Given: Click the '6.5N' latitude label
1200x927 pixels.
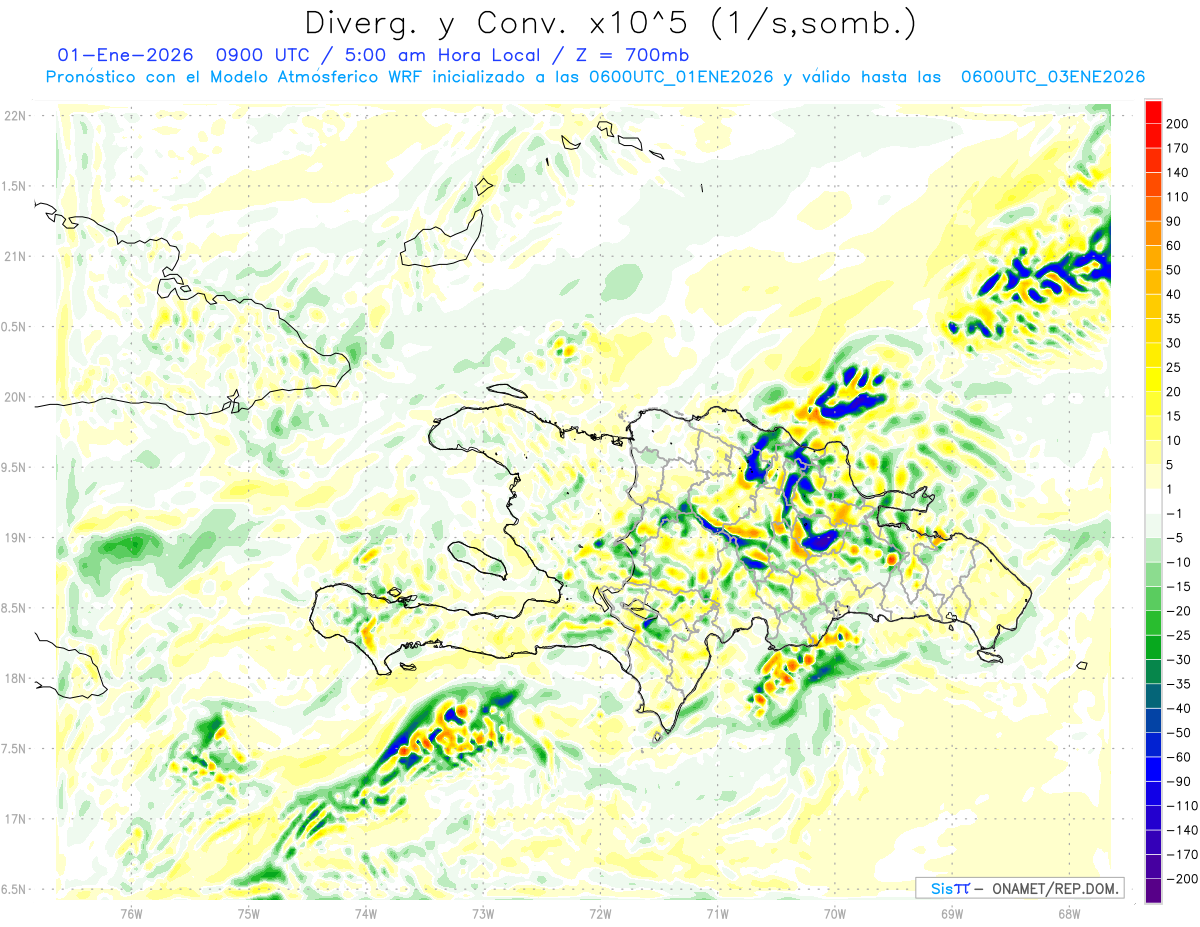Looking at the screenshot, I should 15,890.
